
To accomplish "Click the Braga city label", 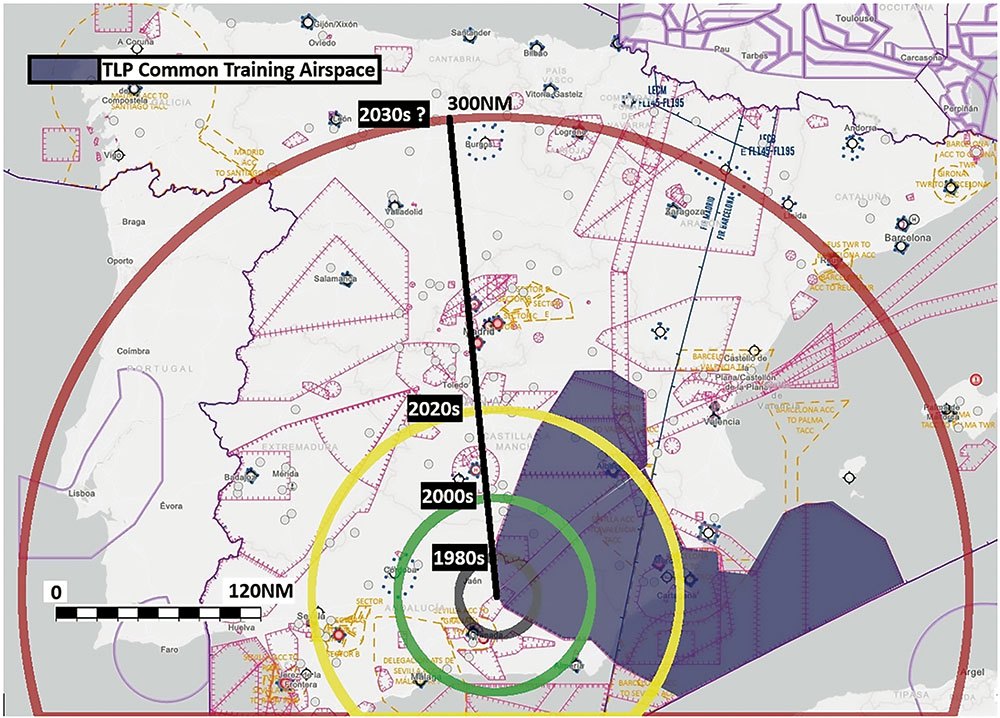I will 133,222.
